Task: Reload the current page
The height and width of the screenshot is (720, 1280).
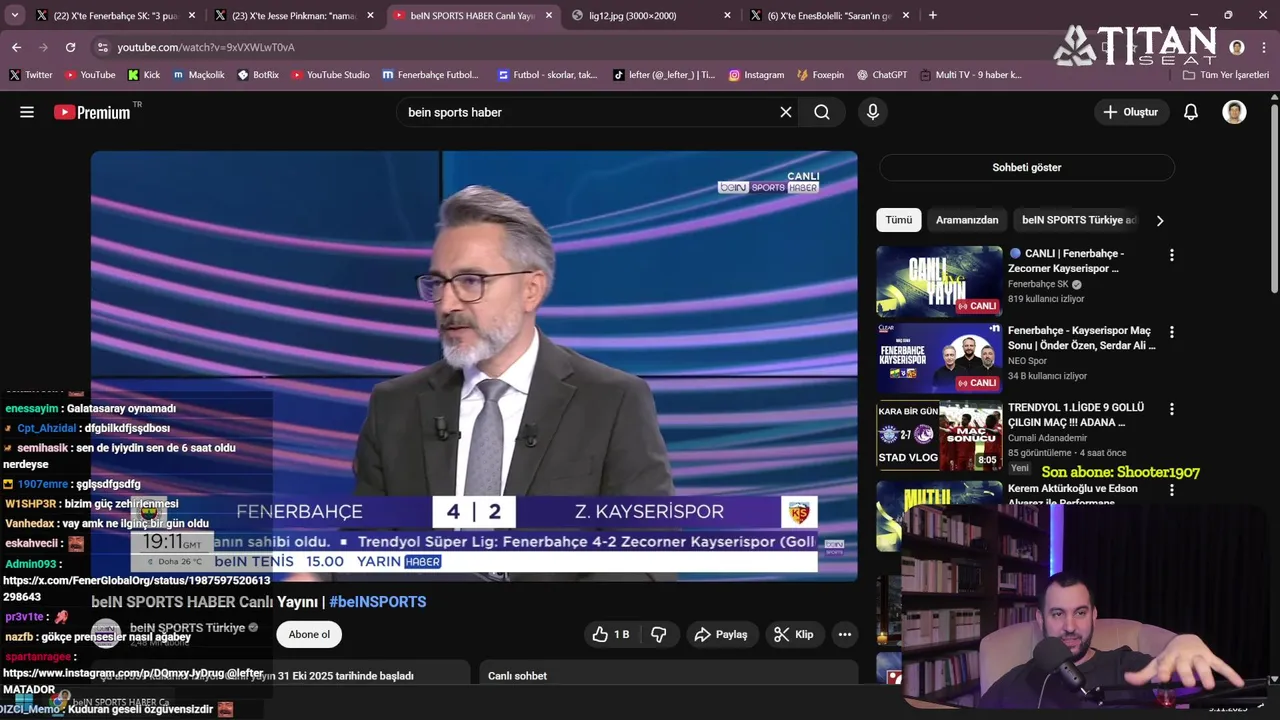Action: tap(70, 47)
